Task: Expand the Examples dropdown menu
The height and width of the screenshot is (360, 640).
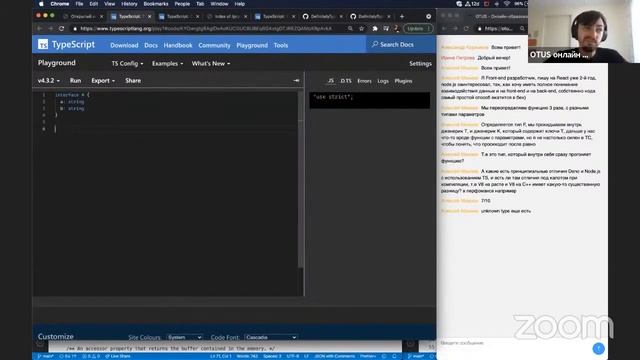Action: tap(167, 64)
